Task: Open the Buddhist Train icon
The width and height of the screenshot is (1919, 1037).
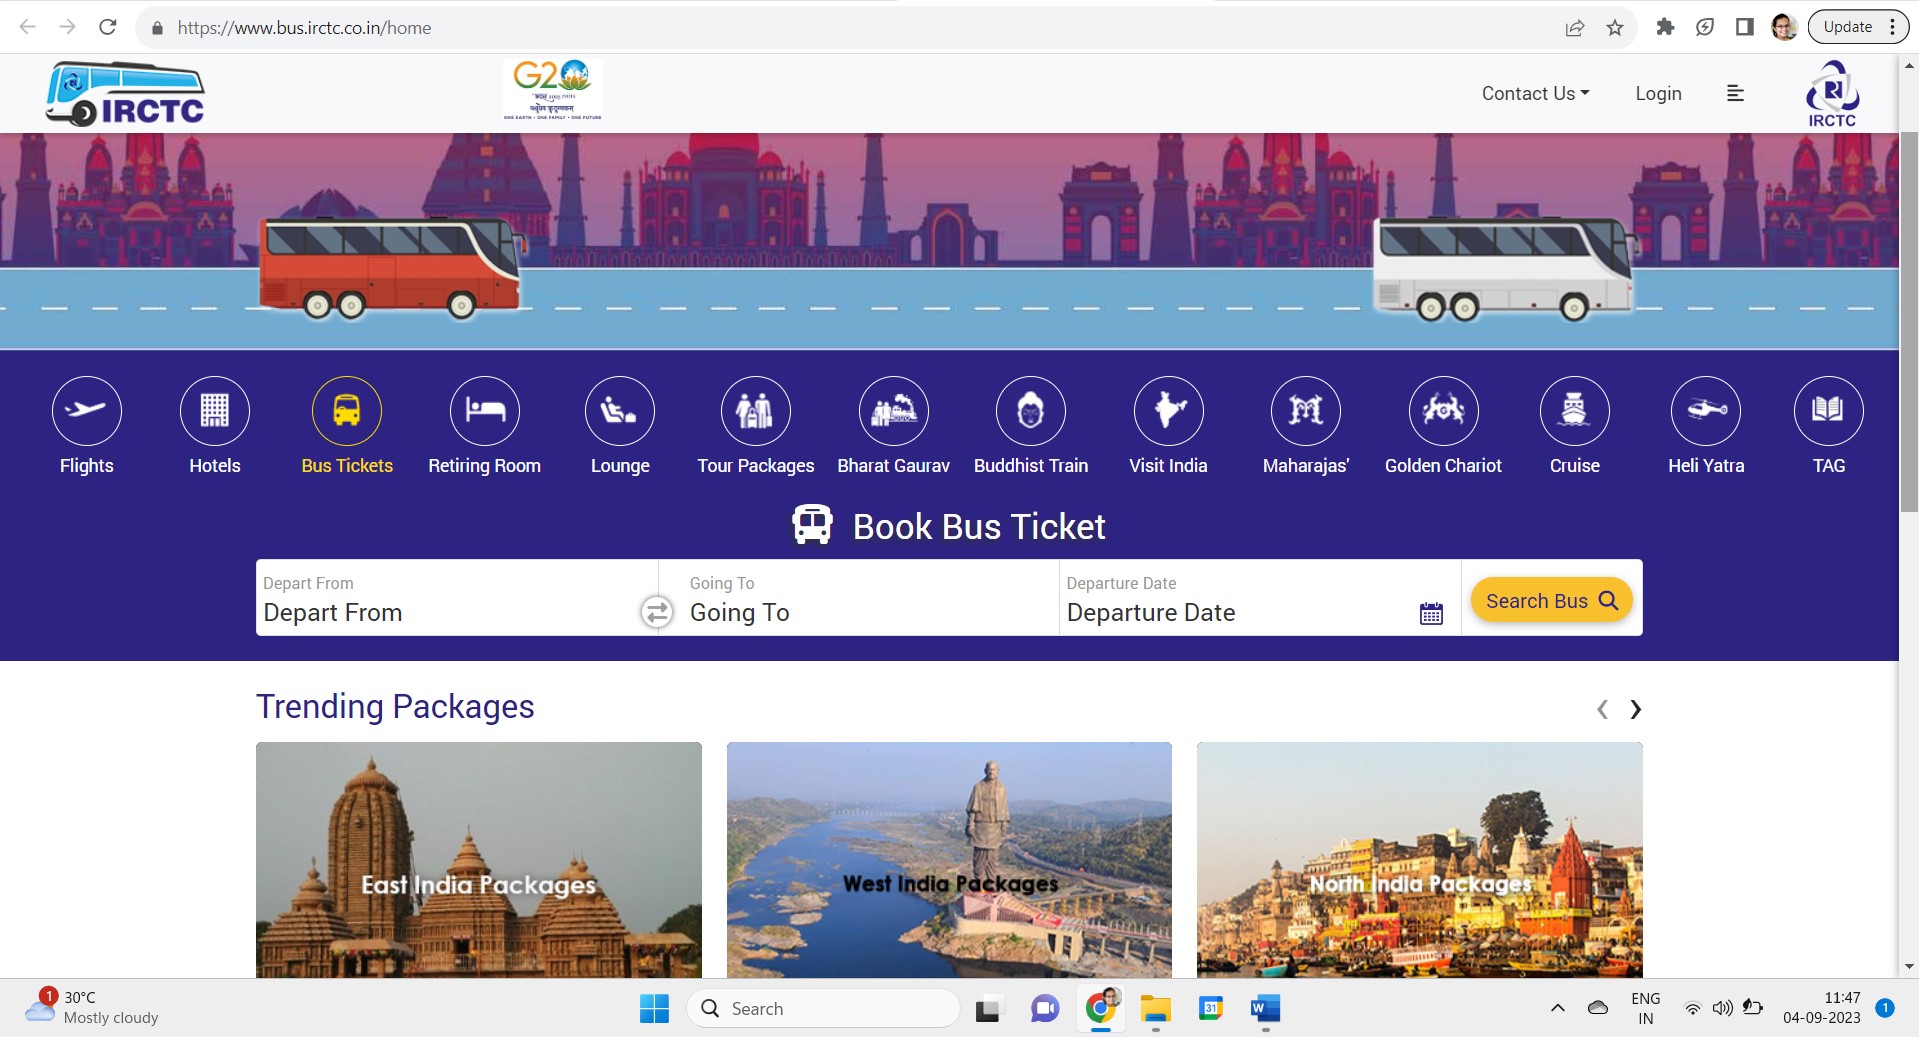Action: tap(1030, 410)
